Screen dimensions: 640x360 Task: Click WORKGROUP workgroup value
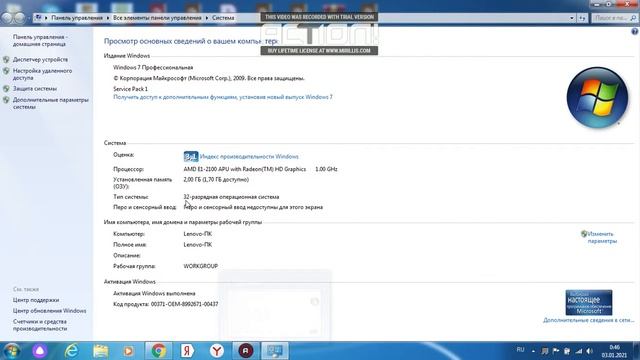[x=200, y=266]
